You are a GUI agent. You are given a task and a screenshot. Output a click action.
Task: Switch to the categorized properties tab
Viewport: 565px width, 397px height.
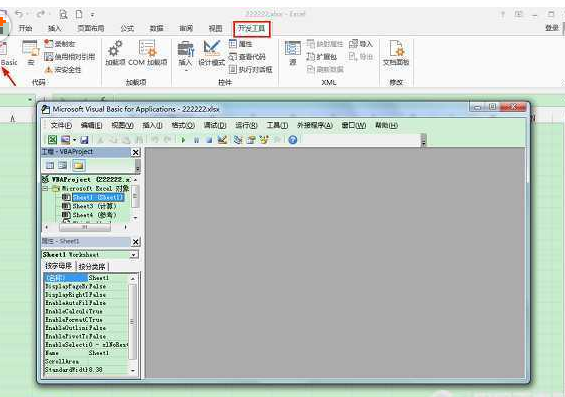coord(92,267)
